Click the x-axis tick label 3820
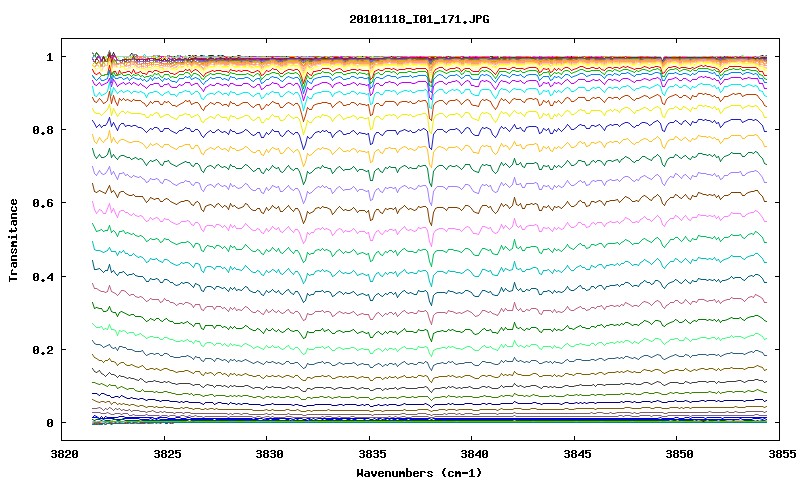This screenshot has height=480, width=800. pos(65,454)
